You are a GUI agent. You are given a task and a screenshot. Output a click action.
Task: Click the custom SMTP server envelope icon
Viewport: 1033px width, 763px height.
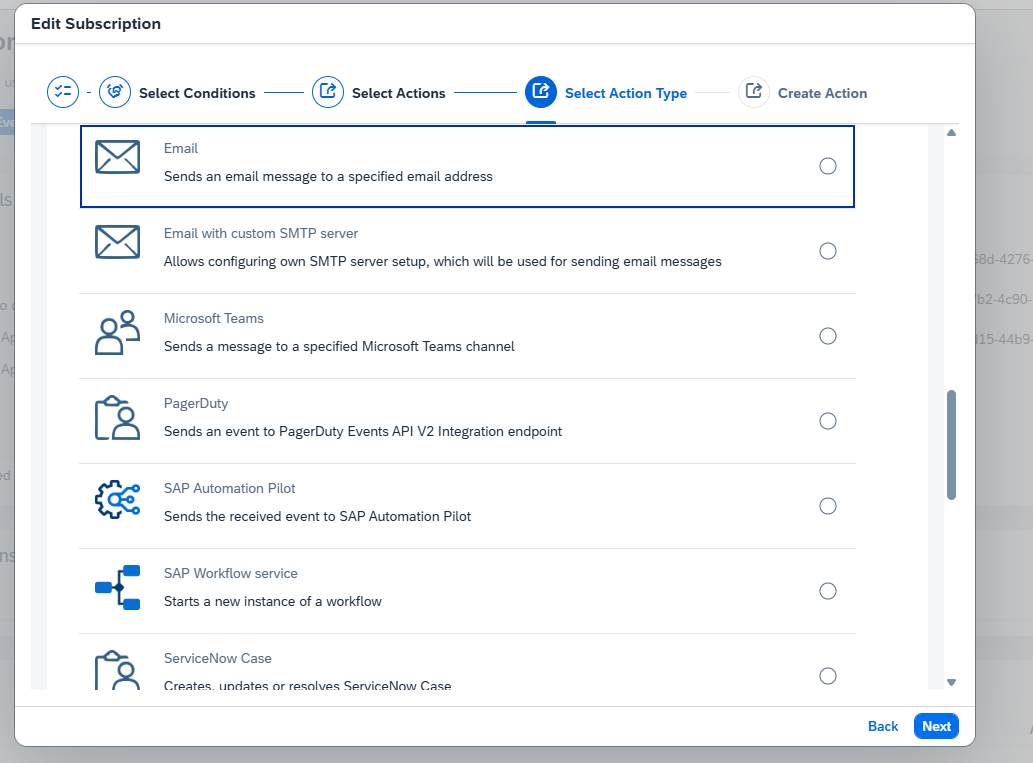(117, 242)
